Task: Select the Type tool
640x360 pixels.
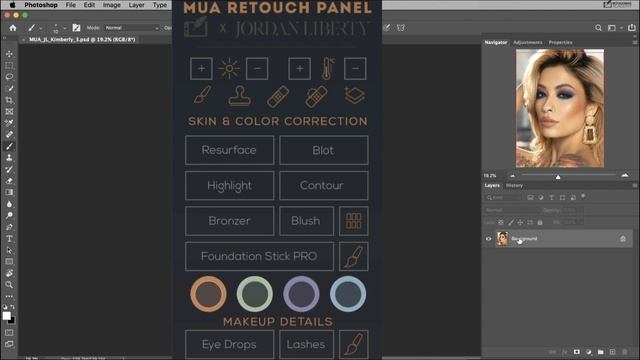Action: pyautogui.click(x=9, y=238)
